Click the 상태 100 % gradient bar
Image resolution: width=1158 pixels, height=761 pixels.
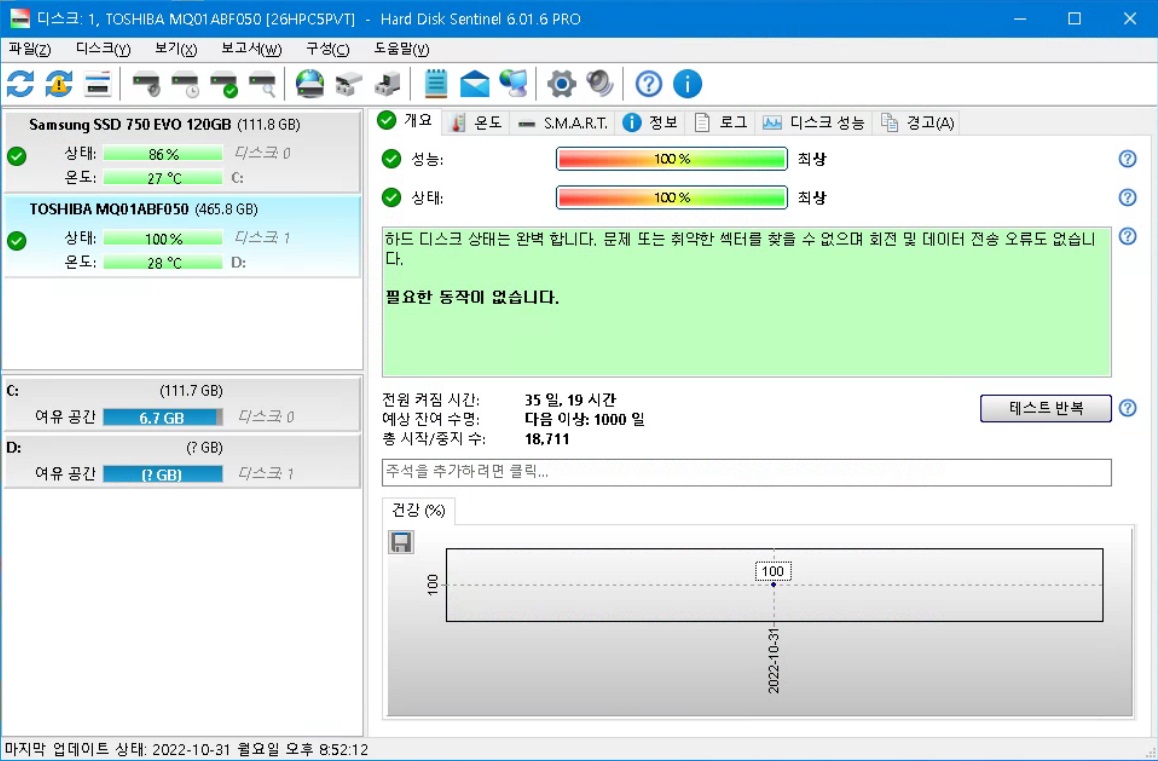671,197
